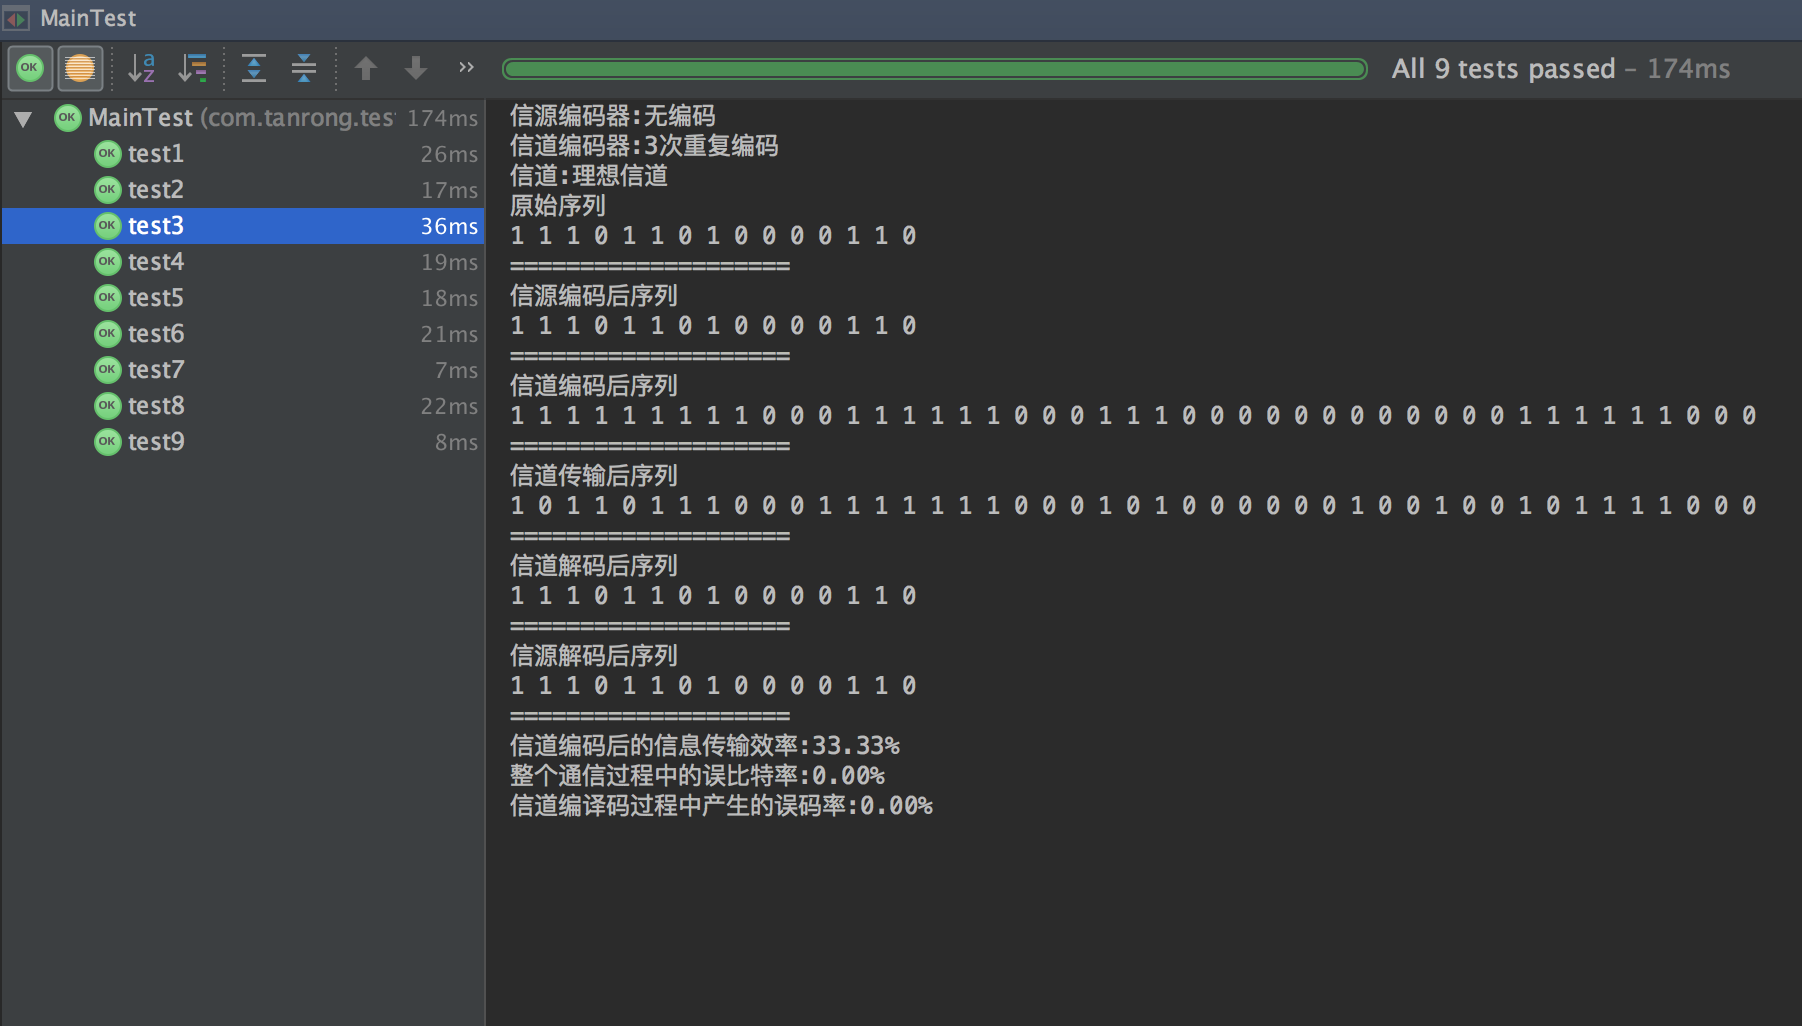Click the '信源编码器:无编码' console line
The height and width of the screenshot is (1026, 1802).
point(612,116)
